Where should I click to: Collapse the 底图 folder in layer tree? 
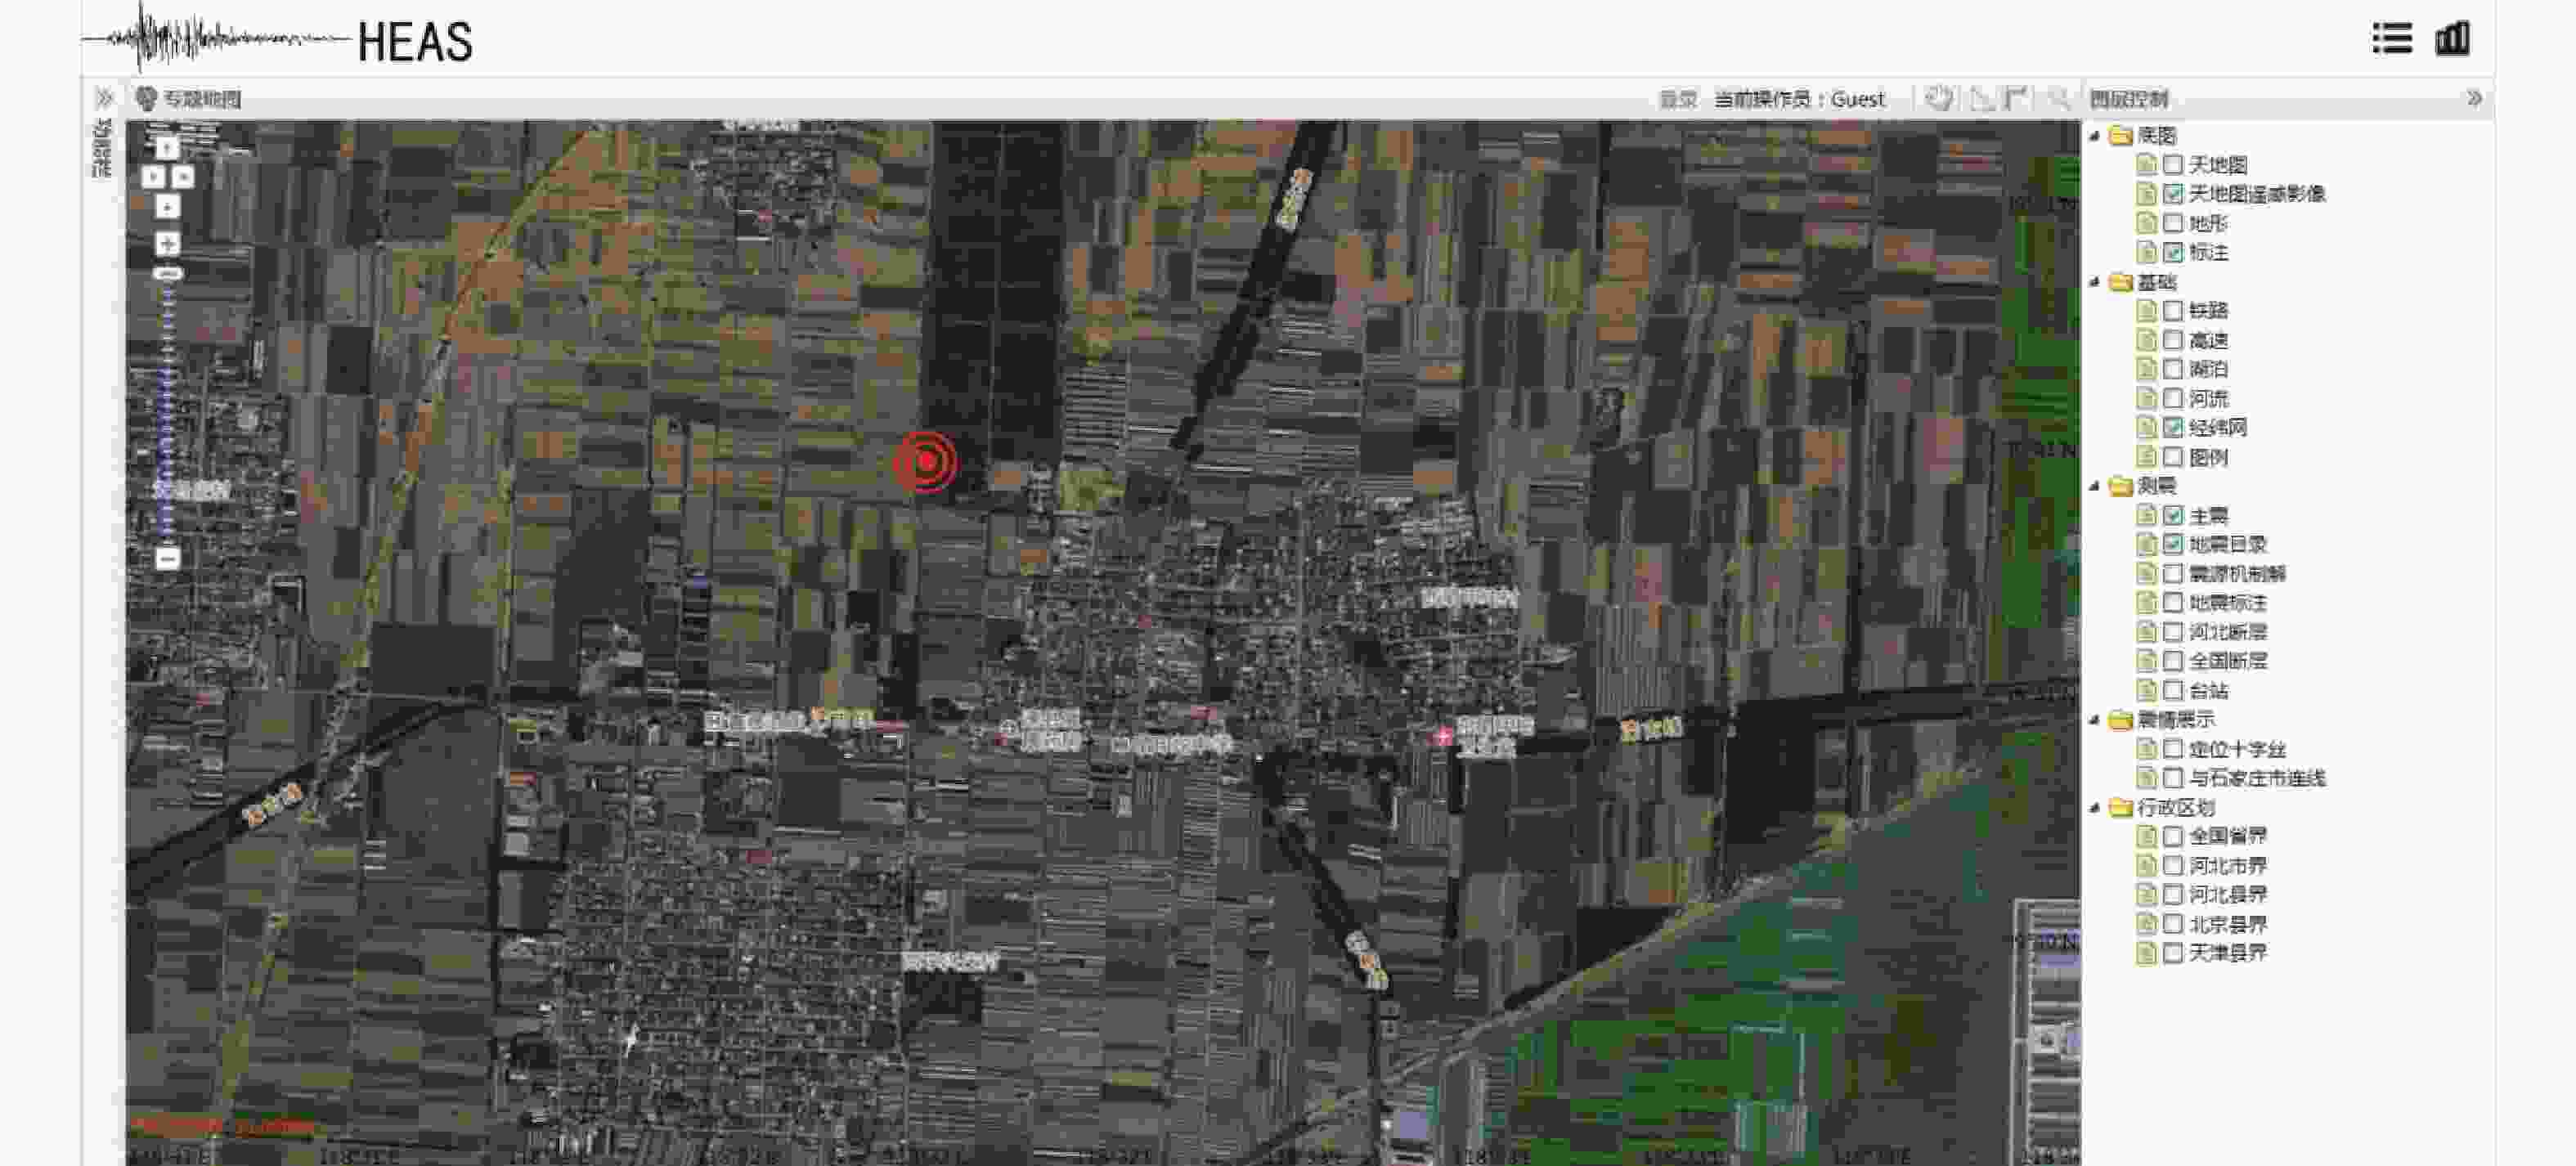pos(2095,135)
